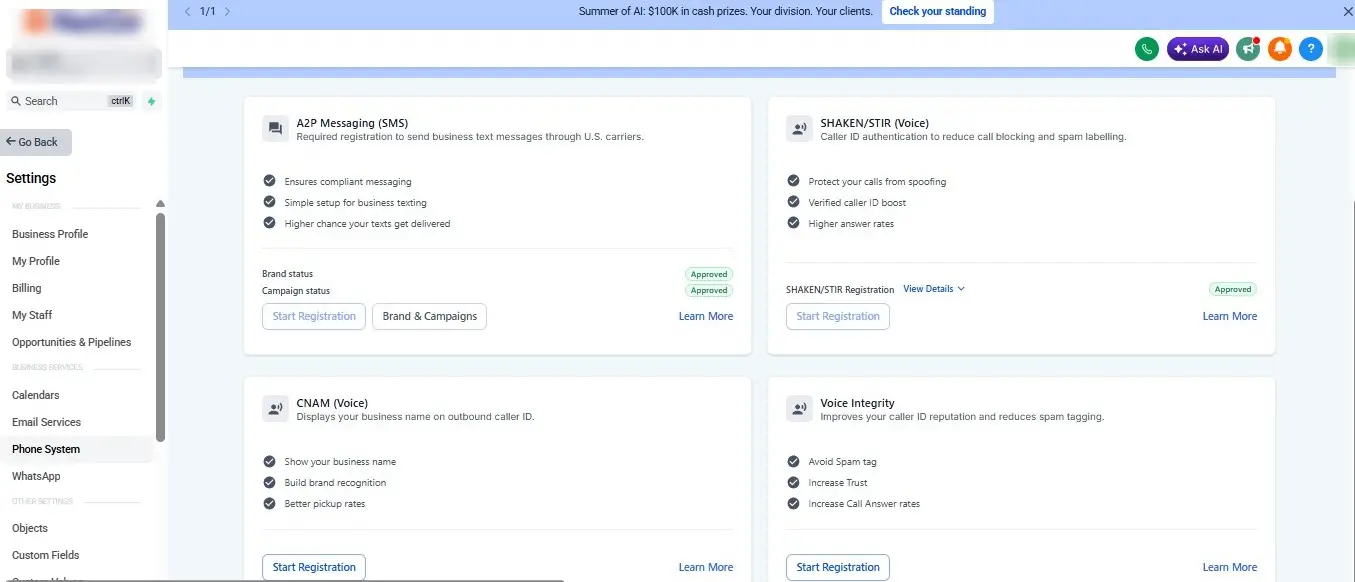Expand SHAKEN/STIR View Details dropdown
Viewport: 1355px width, 582px height.
point(934,289)
